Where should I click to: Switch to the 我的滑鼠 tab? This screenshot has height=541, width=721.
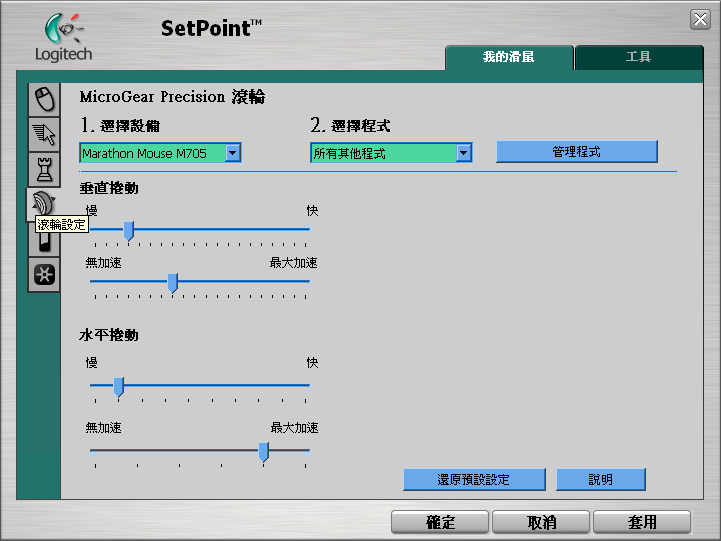coord(509,57)
